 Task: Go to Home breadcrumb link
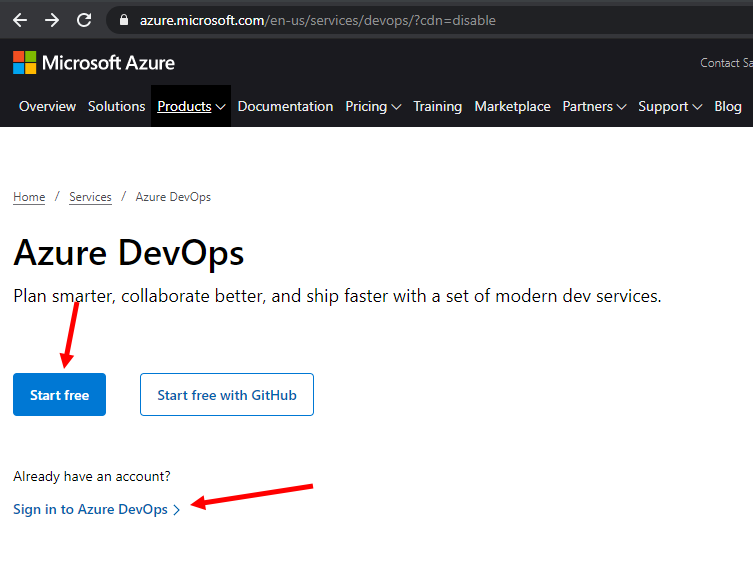click(x=29, y=197)
